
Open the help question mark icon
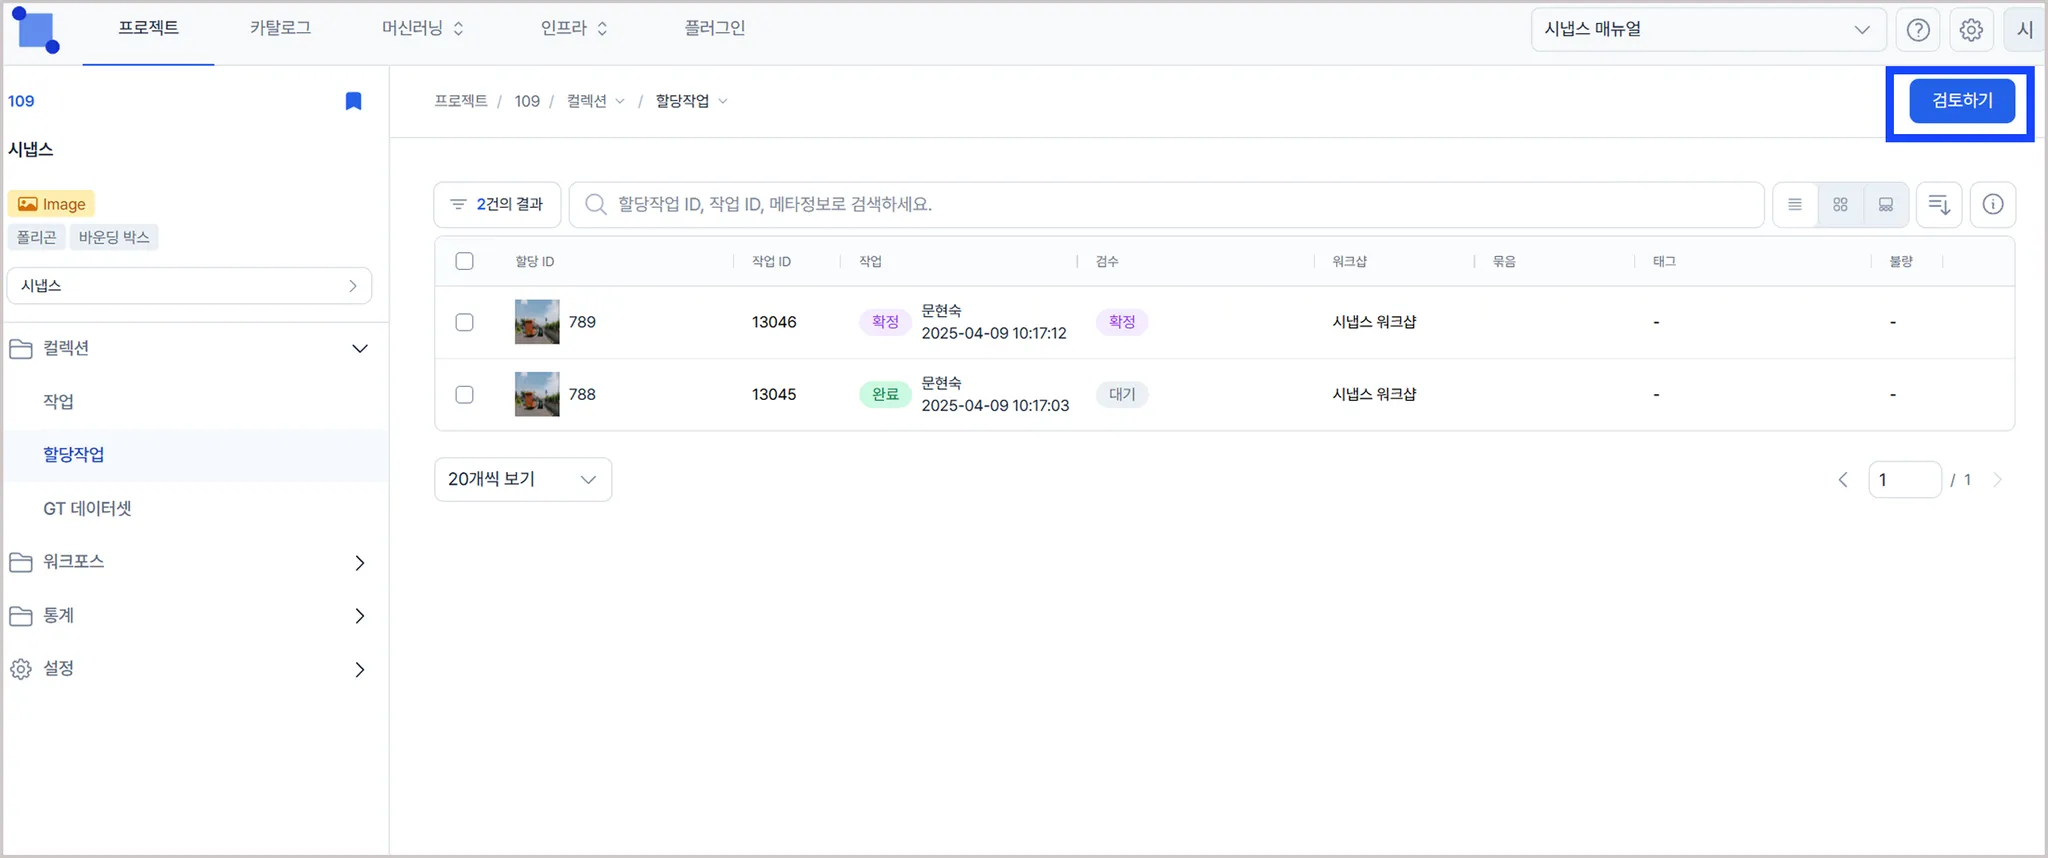coord(1918,30)
